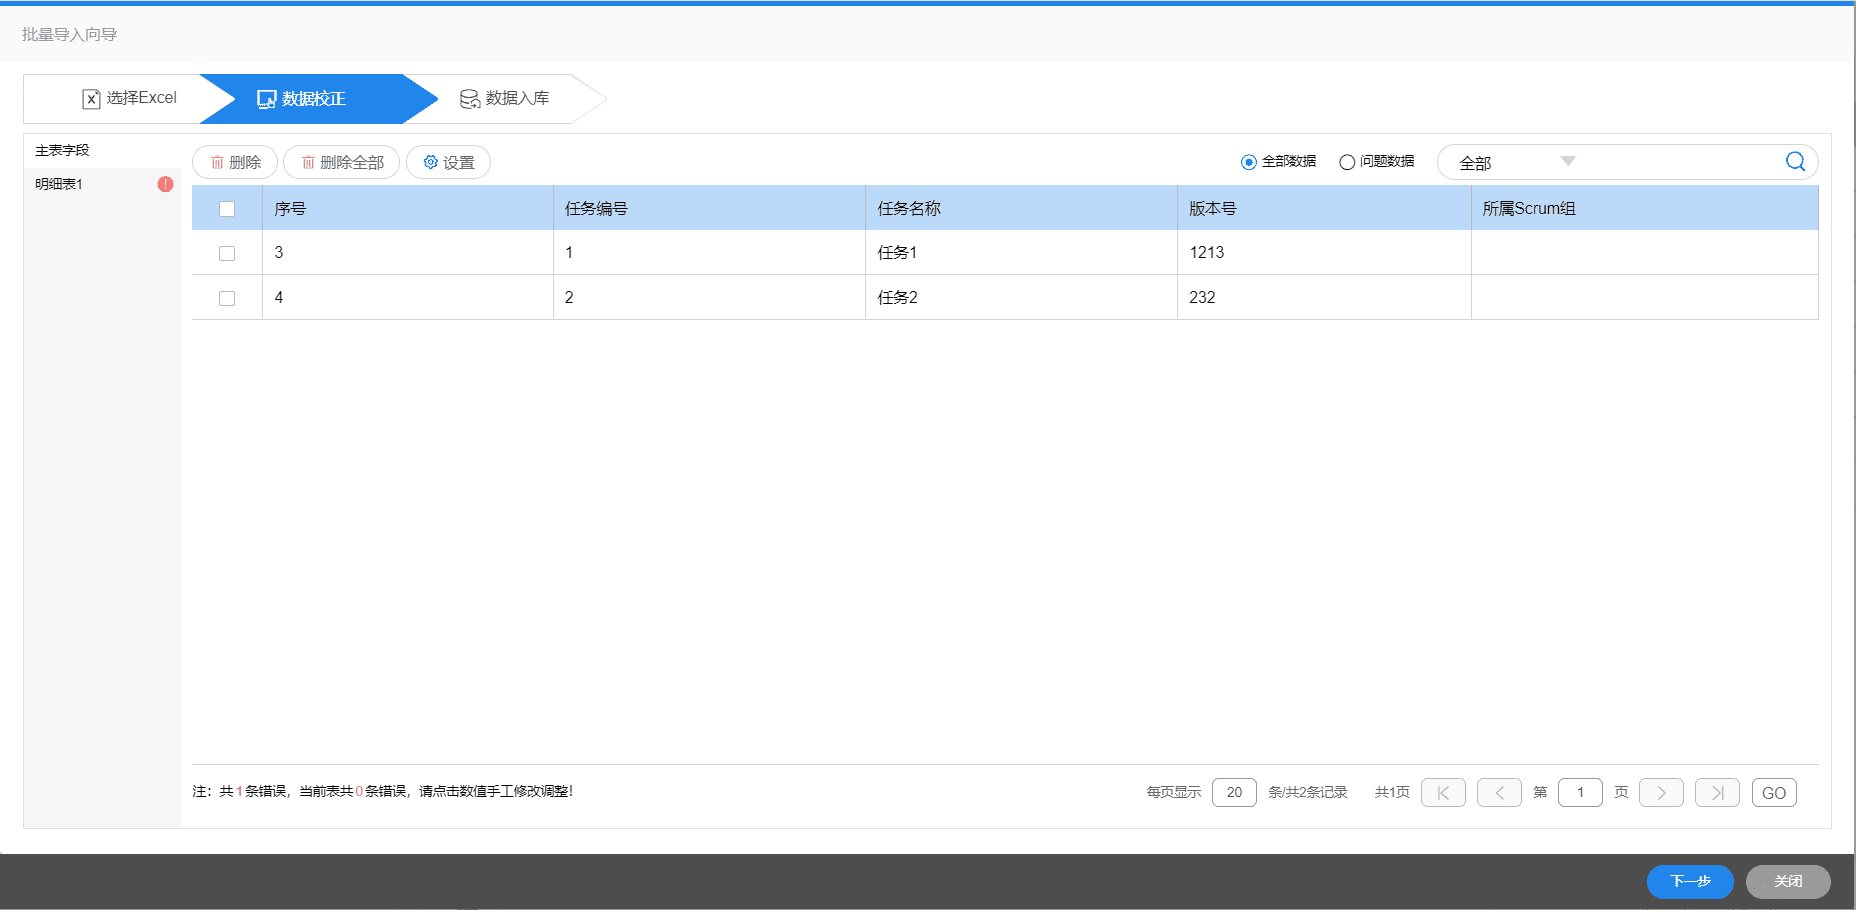
Task: Click the empty Scrum组 cell in row 任务2
Action: [x=1645, y=297]
